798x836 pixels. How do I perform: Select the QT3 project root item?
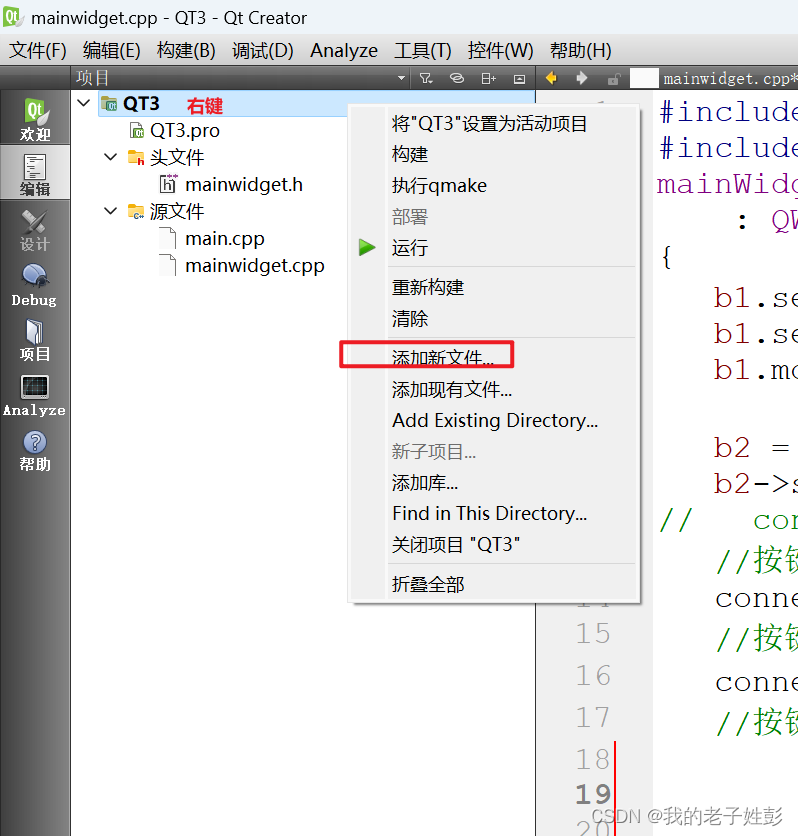pos(141,103)
